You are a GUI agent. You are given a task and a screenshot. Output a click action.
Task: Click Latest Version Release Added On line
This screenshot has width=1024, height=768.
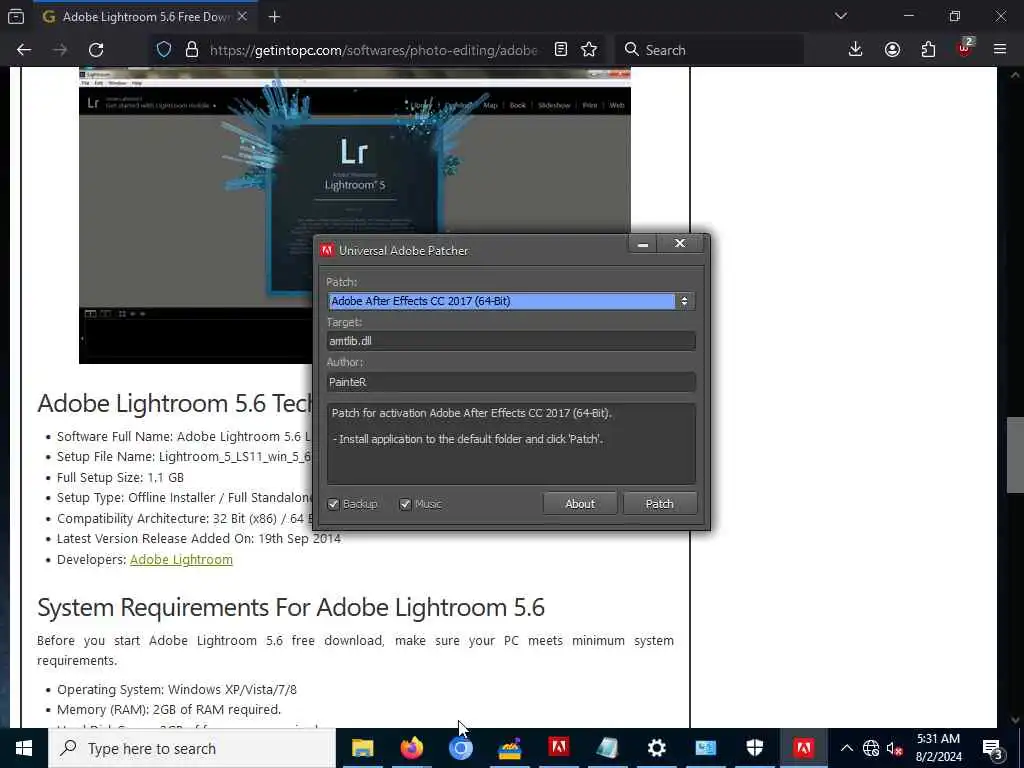199,539
